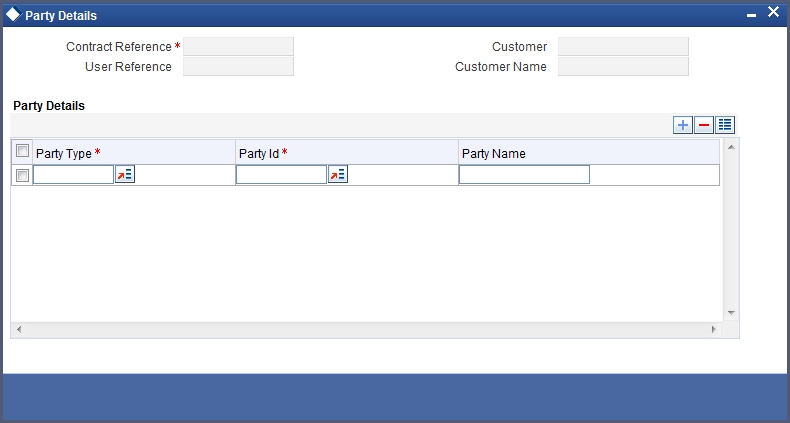790x423 pixels.
Task: Close the Party Details window
Action: pyautogui.click(x=773, y=12)
